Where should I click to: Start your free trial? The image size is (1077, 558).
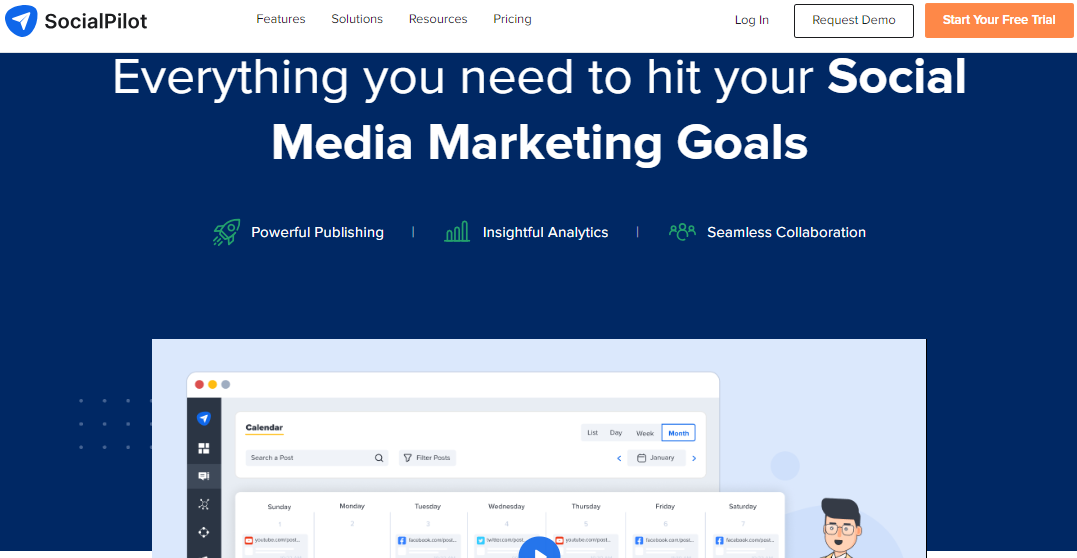point(999,21)
